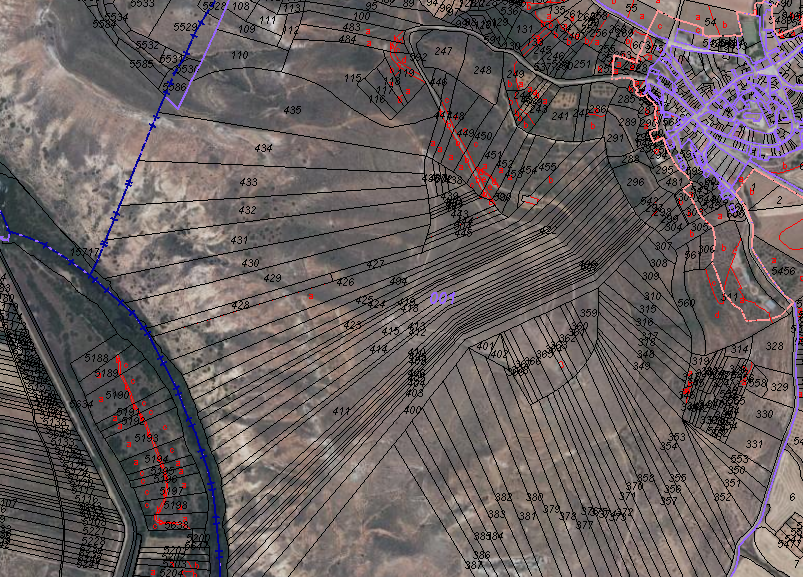
Task: Select the parcel labeled 382
Action: coord(503,497)
